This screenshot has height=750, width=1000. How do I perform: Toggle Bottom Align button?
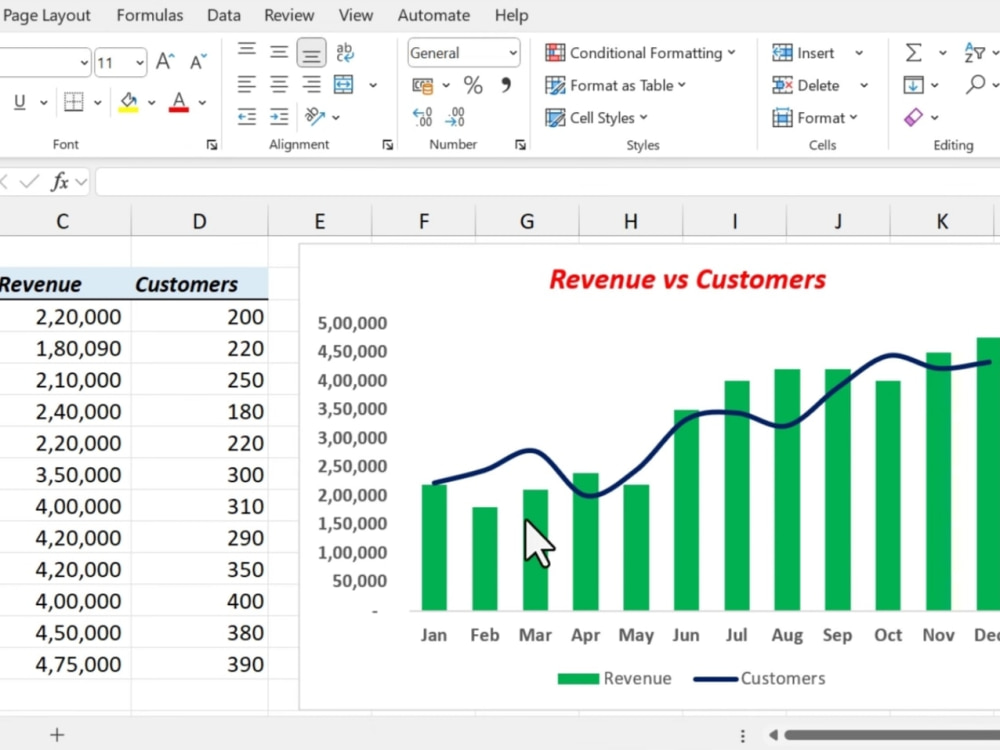coord(311,53)
